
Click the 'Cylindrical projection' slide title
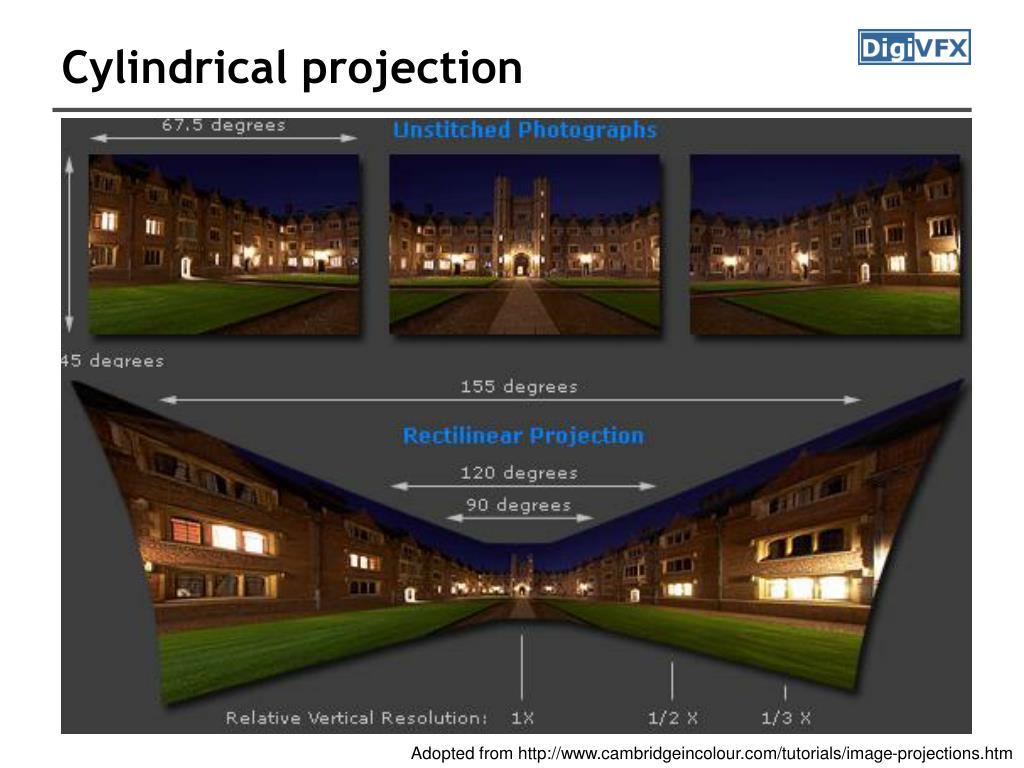[292, 69]
